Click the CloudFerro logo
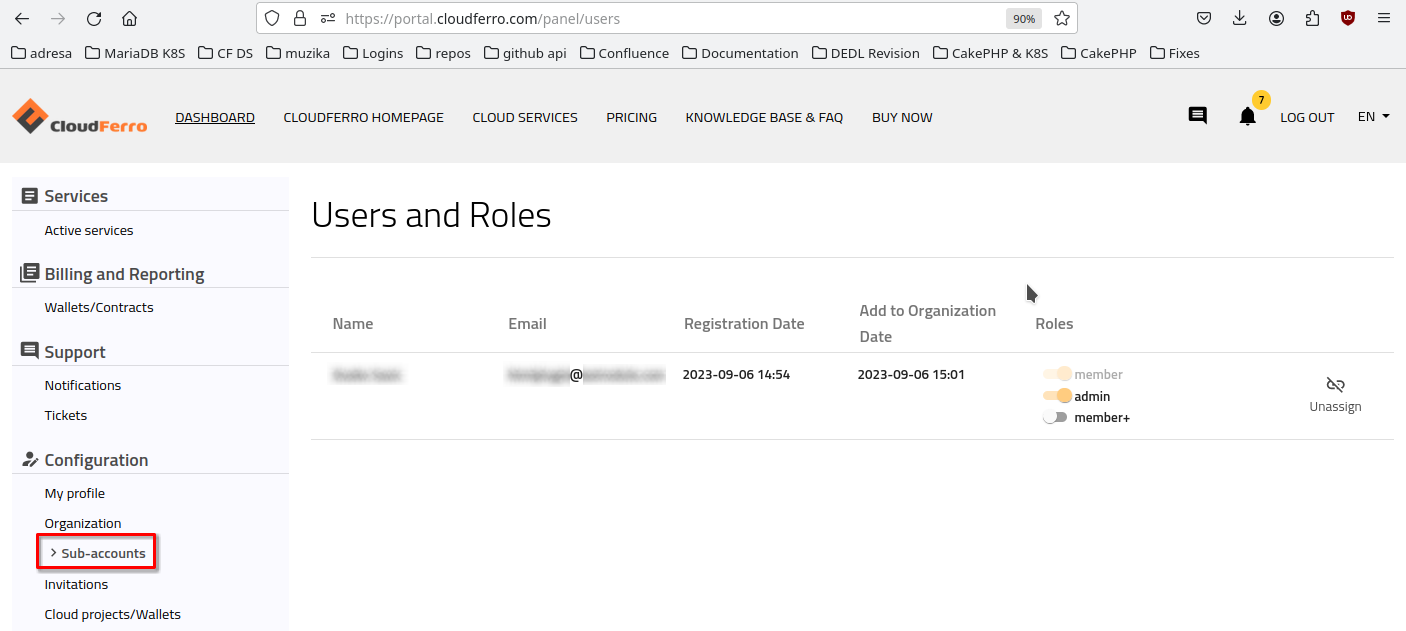 pos(80,117)
